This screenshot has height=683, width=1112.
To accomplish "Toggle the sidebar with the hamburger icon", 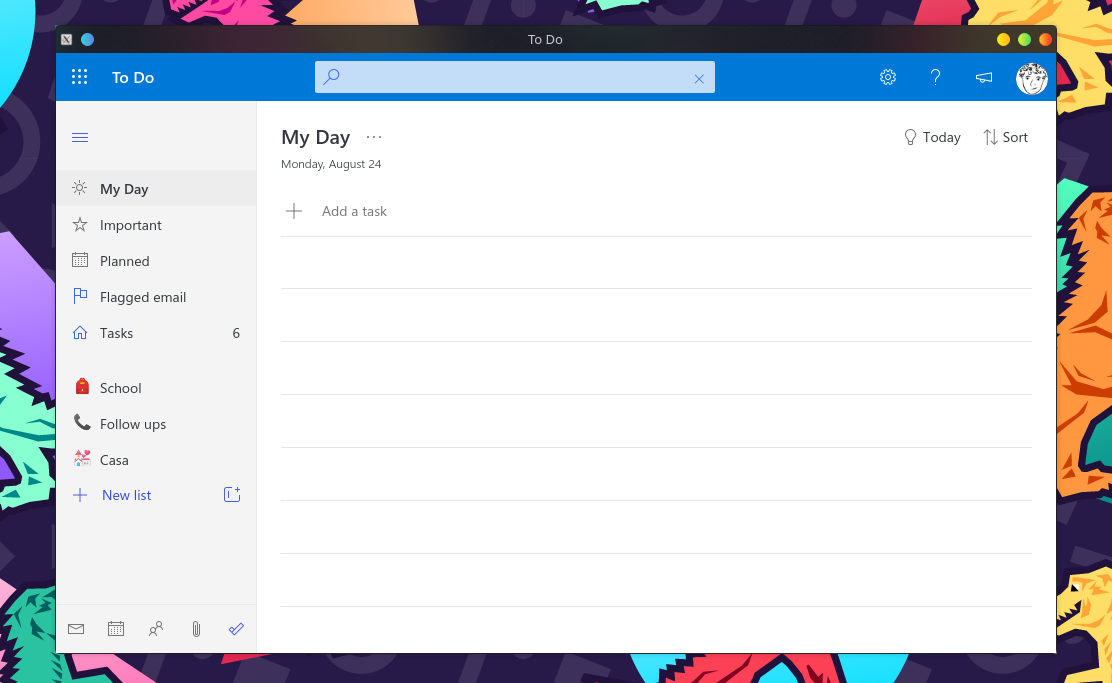I will 80,137.
